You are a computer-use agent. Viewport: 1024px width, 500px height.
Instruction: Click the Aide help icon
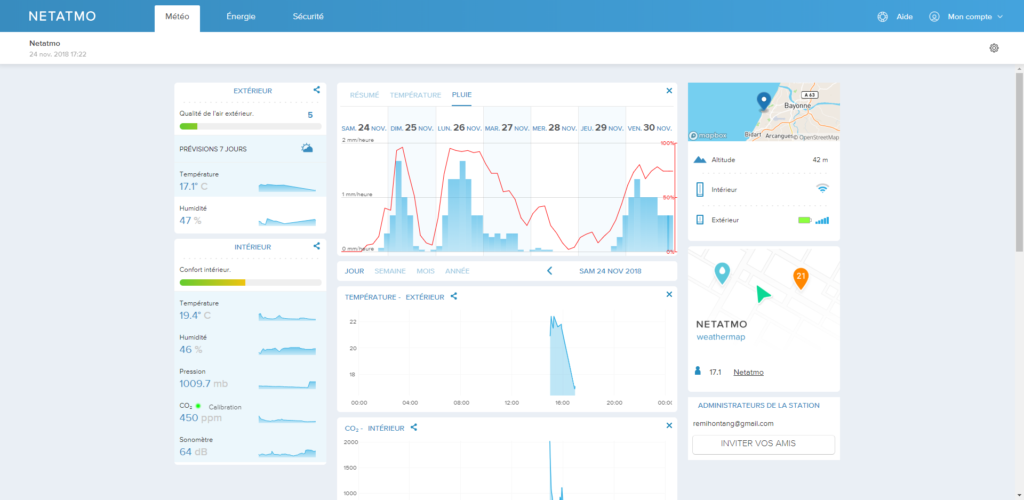882,17
